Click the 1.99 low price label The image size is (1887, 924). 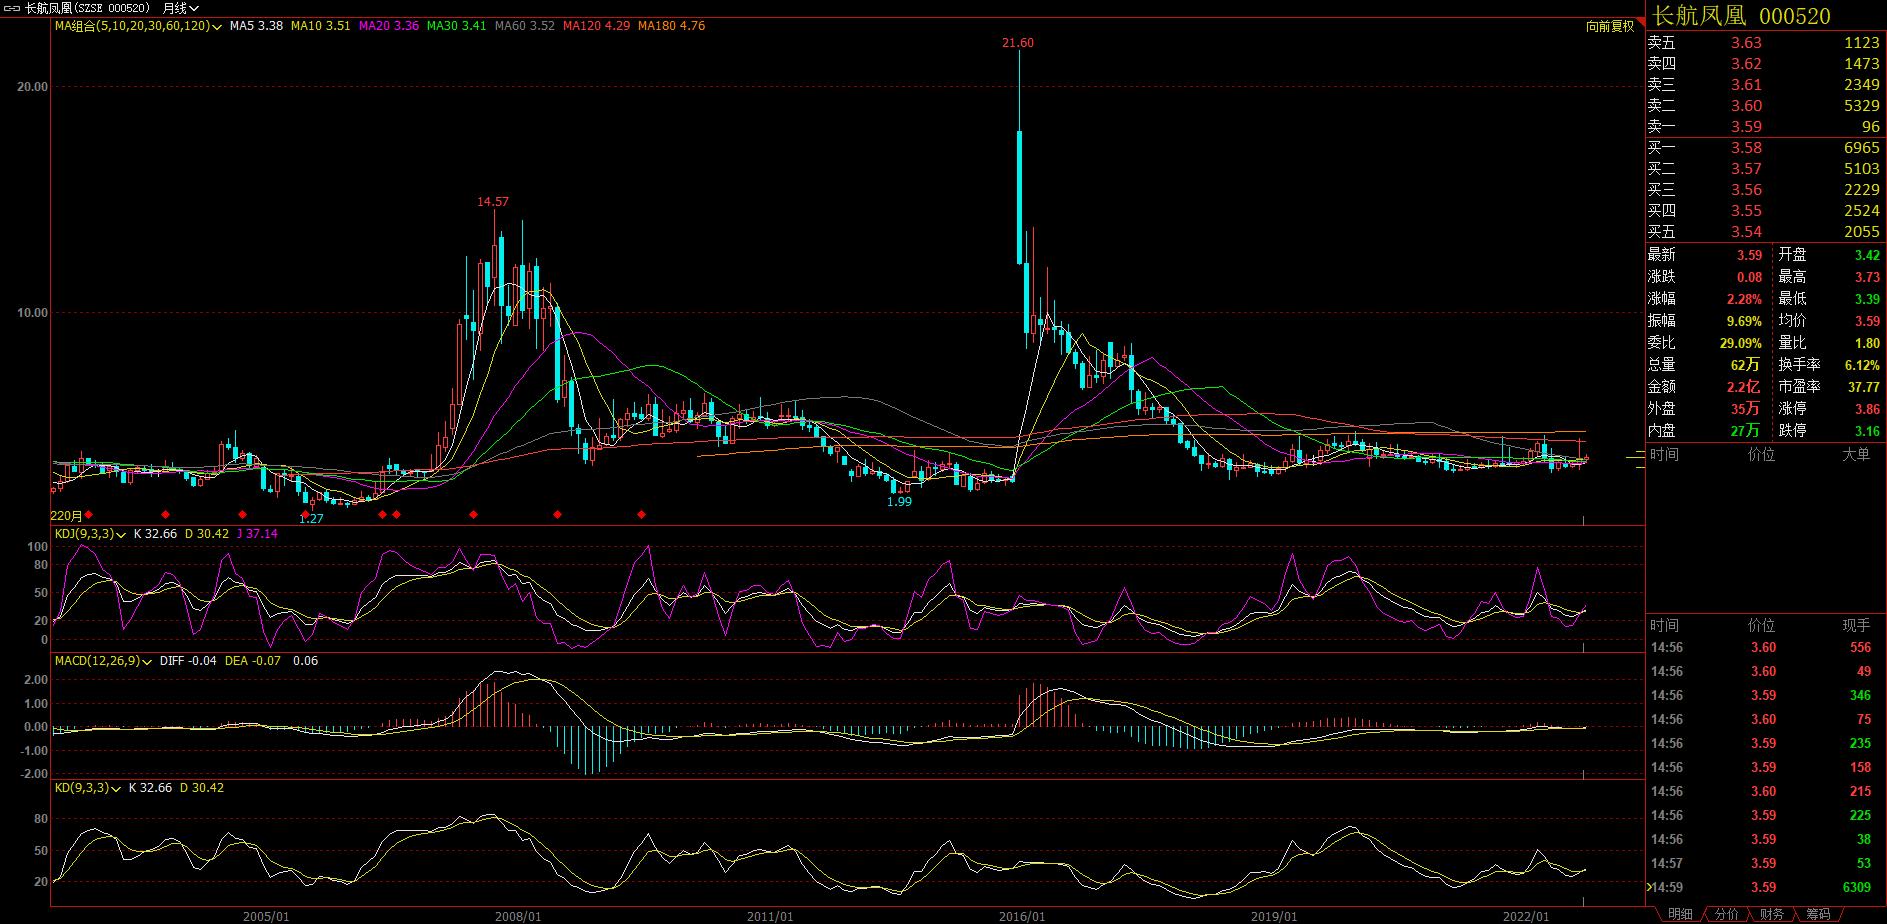click(899, 502)
